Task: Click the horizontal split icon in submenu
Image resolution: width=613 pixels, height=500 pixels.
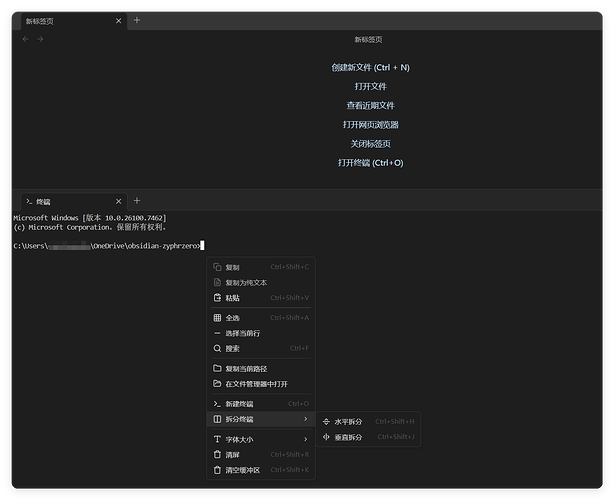Action: [x=326, y=421]
